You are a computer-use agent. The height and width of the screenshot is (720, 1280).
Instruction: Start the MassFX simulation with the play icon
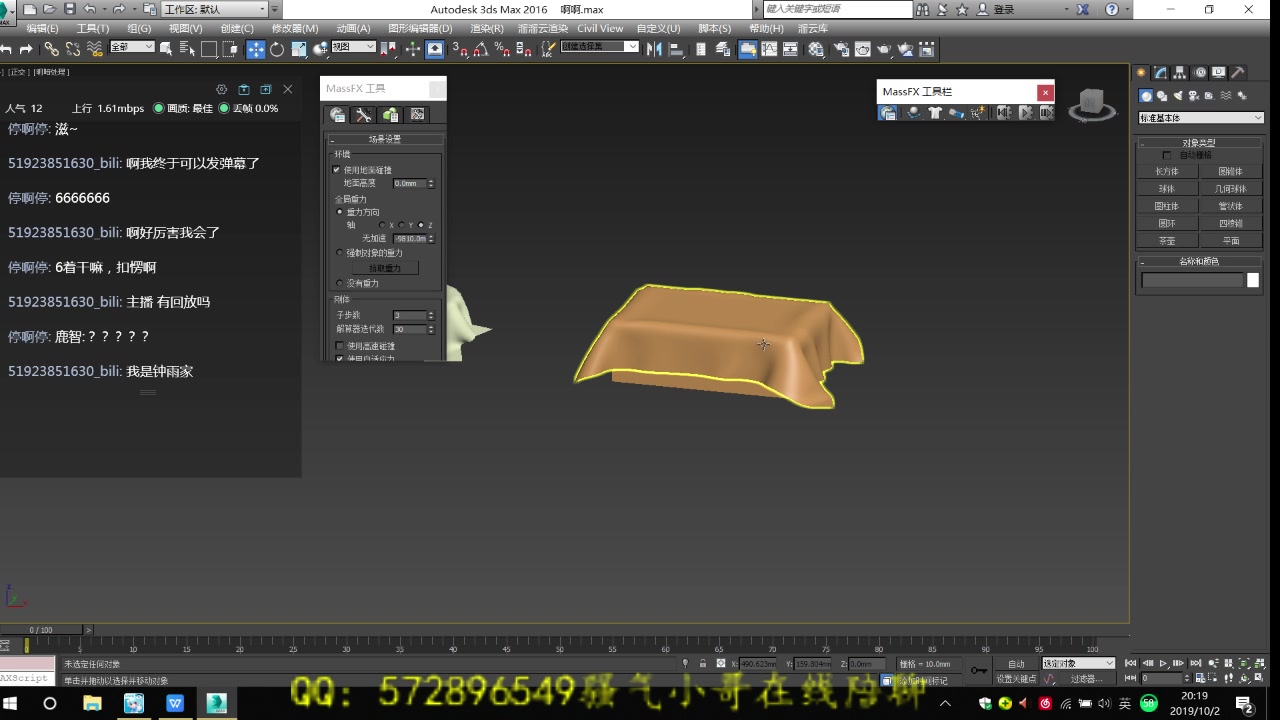click(1026, 112)
